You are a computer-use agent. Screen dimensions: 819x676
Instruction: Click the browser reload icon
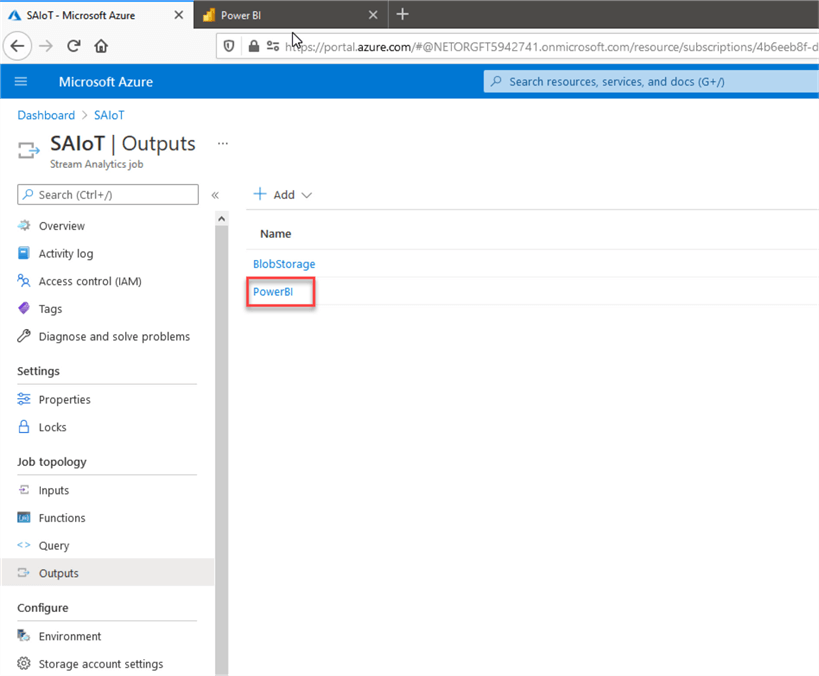tap(73, 46)
